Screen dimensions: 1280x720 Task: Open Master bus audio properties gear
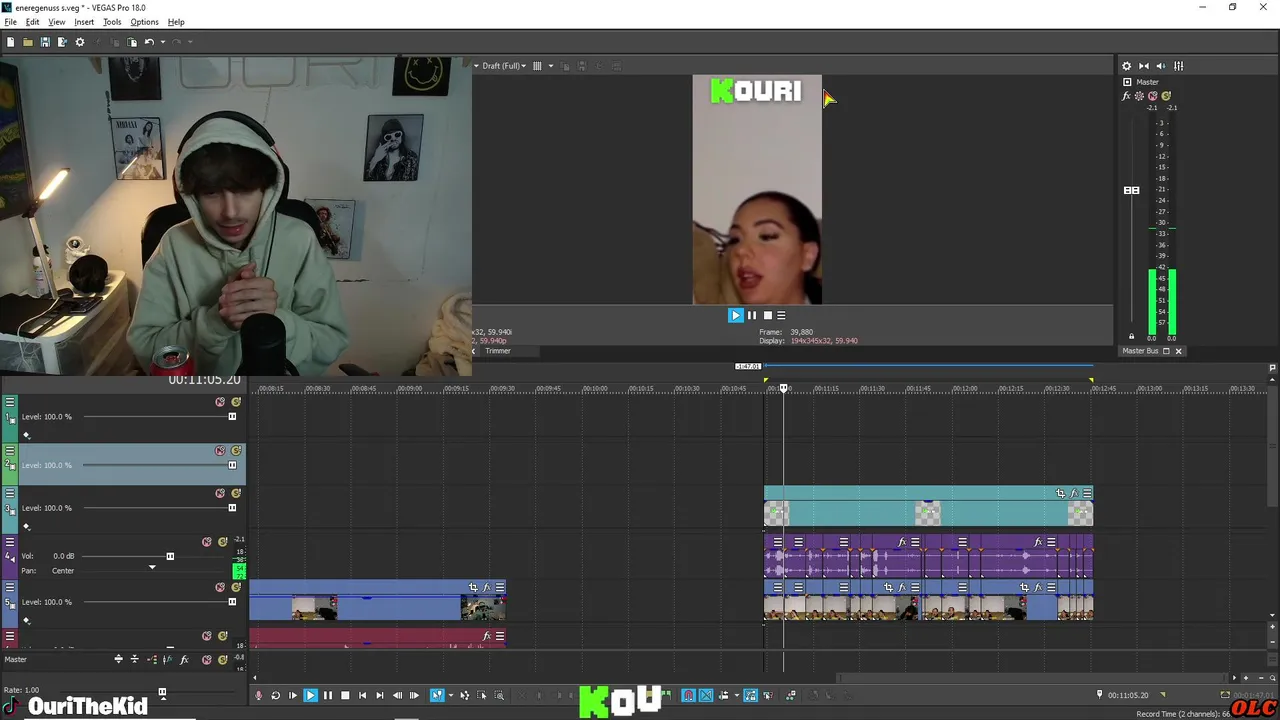tap(1127, 66)
